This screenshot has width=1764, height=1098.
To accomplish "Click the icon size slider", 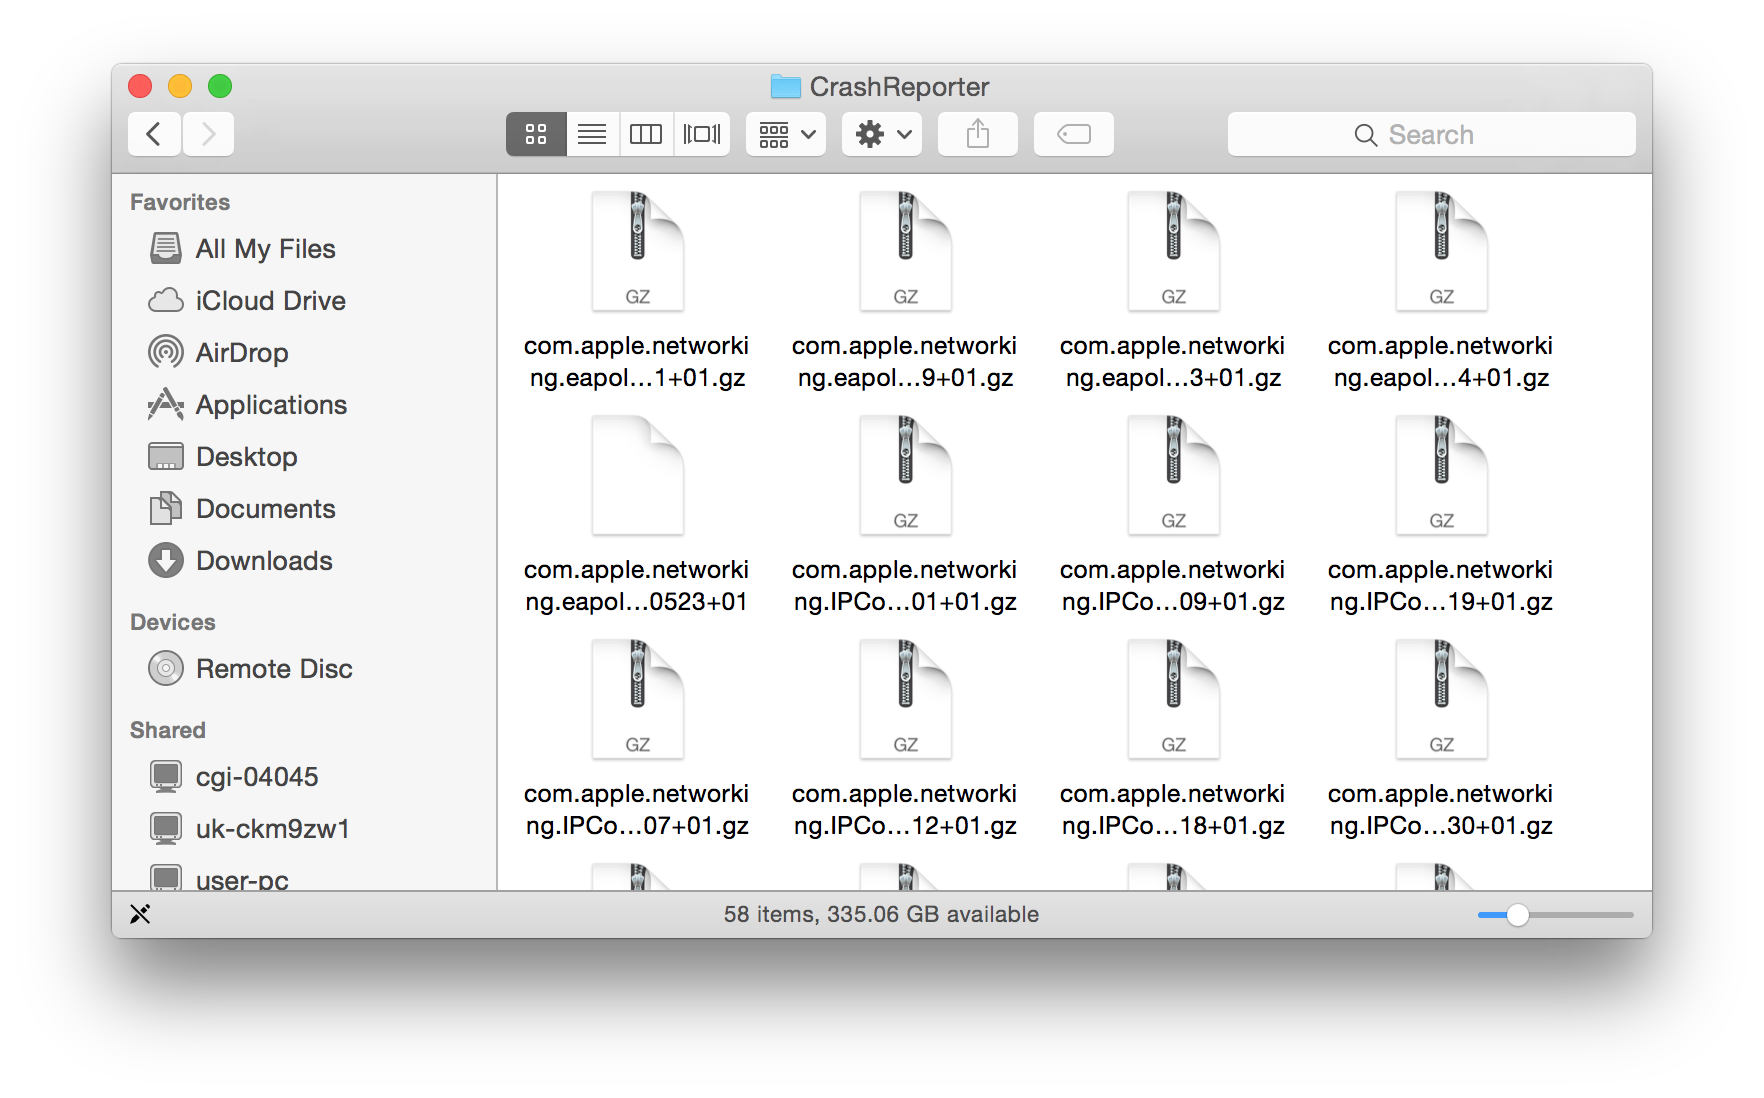I will pos(1555,915).
